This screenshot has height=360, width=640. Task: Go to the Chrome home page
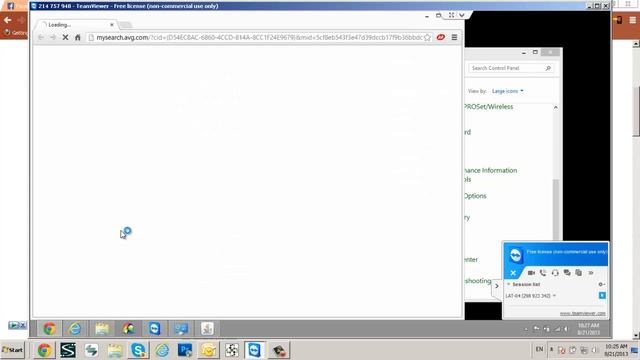pos(78,37)
